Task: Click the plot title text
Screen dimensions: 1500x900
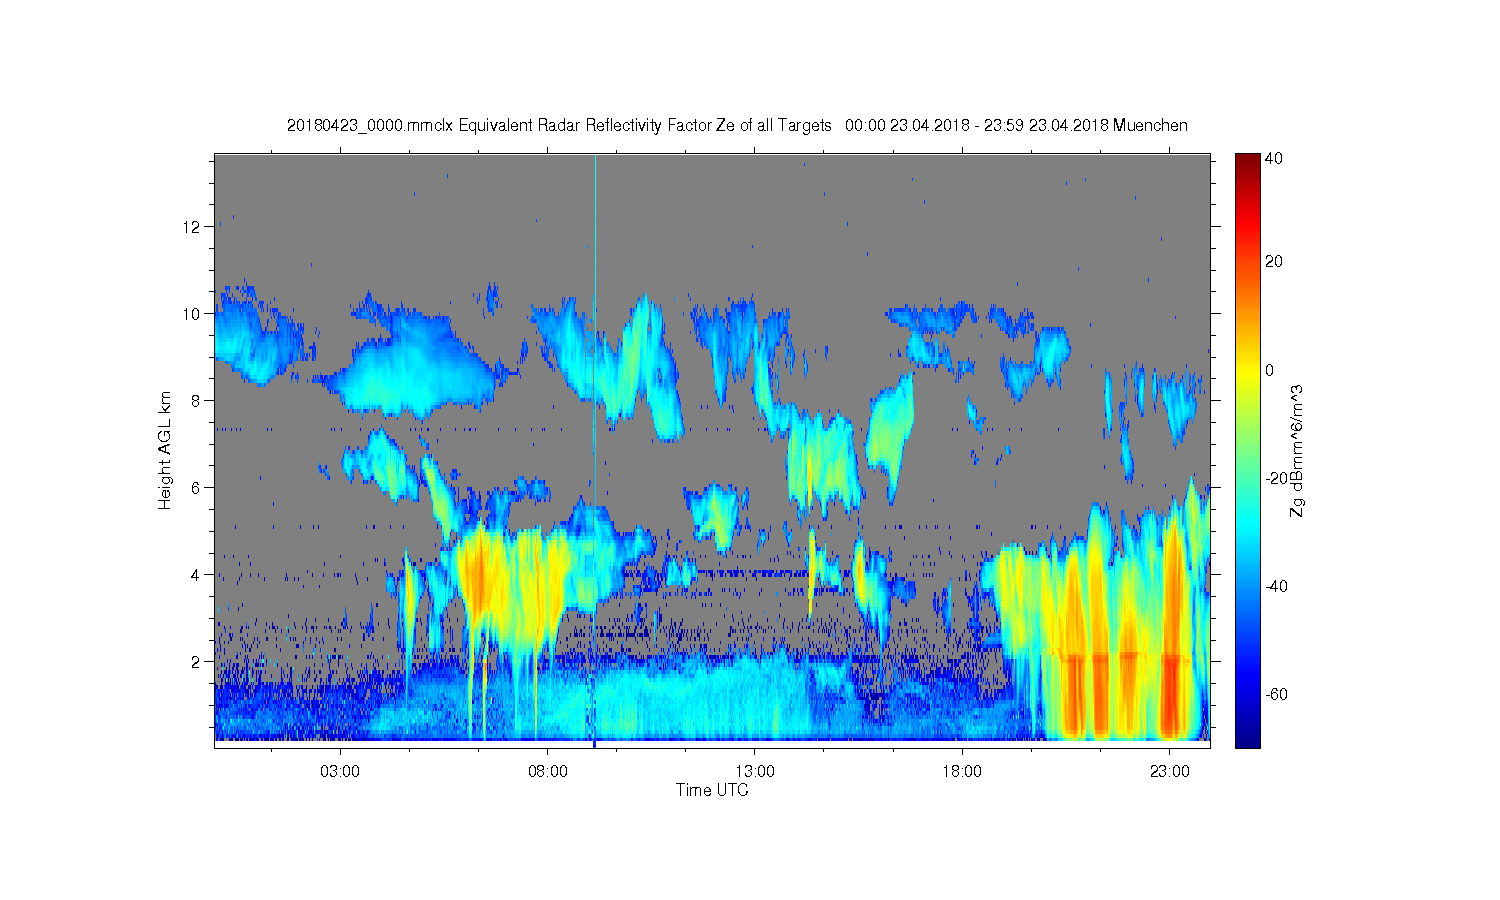Action: pyautogui.click(x=737, y=125)
